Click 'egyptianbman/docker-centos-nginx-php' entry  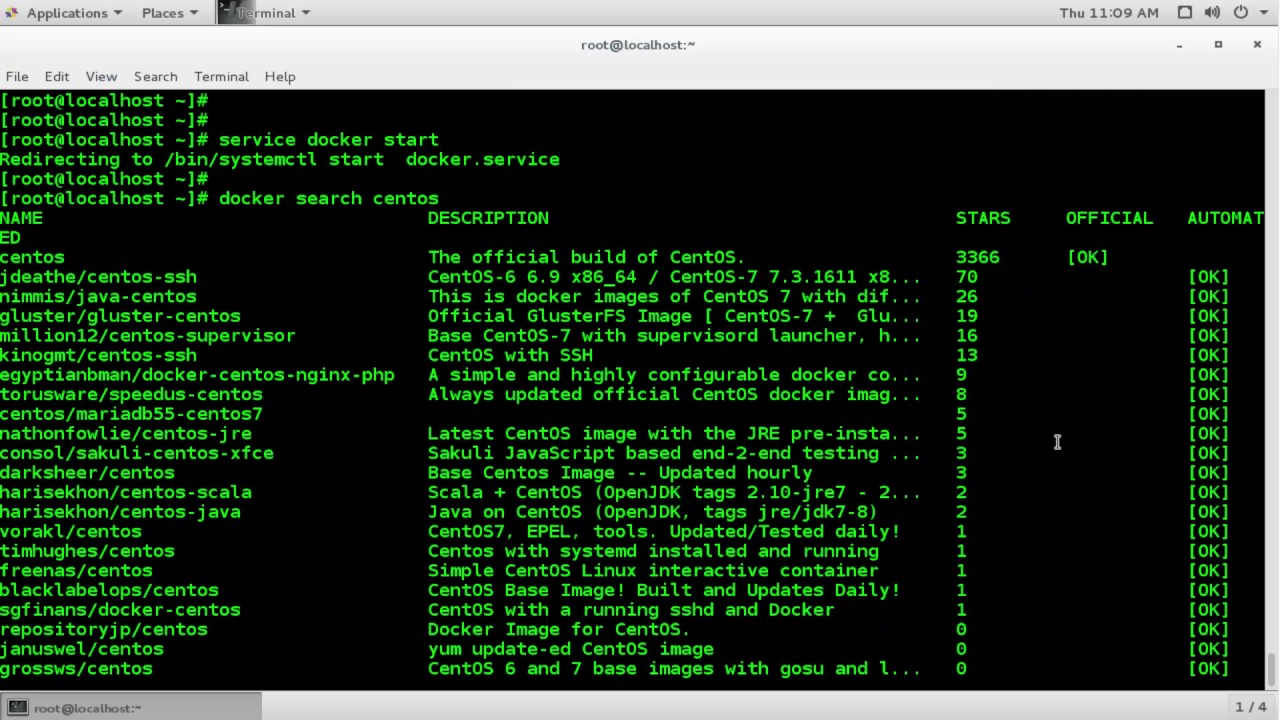pyautogui.click(x=197, y=375)
